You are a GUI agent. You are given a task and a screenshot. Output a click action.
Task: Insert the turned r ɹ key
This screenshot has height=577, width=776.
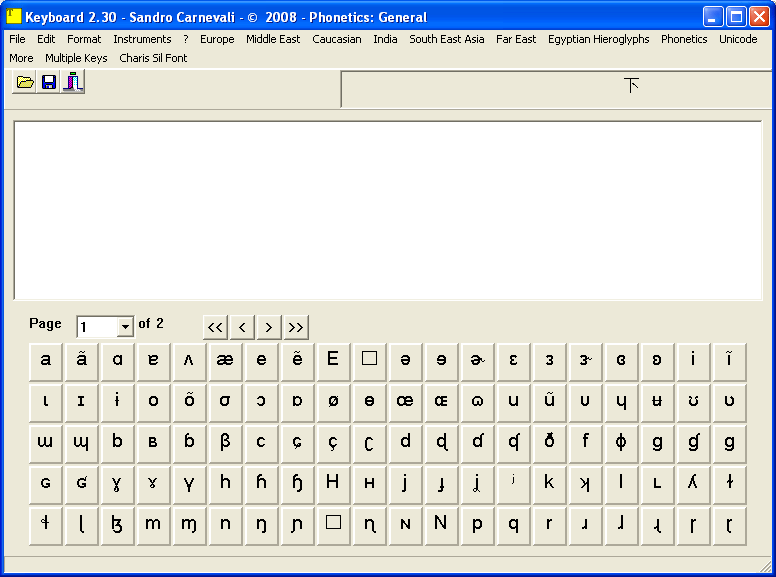coord(585,526)
